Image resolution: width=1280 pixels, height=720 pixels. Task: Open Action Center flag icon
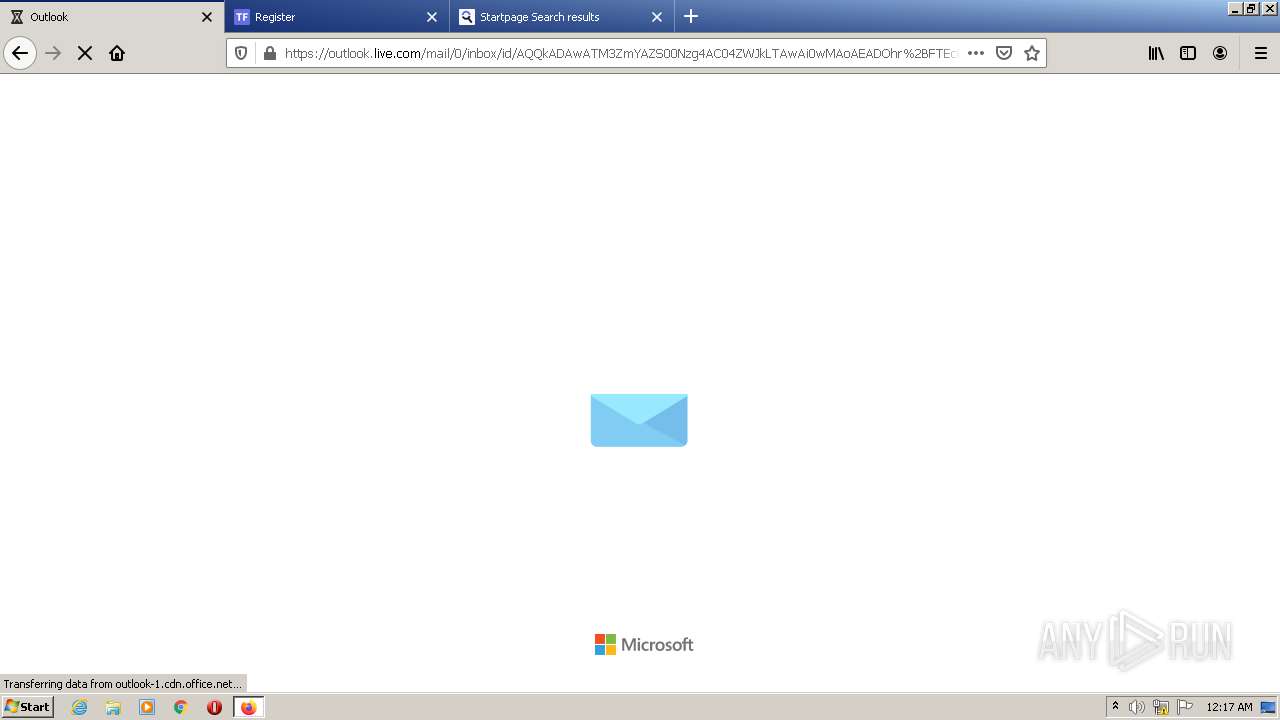click(x=1185, y=707)
